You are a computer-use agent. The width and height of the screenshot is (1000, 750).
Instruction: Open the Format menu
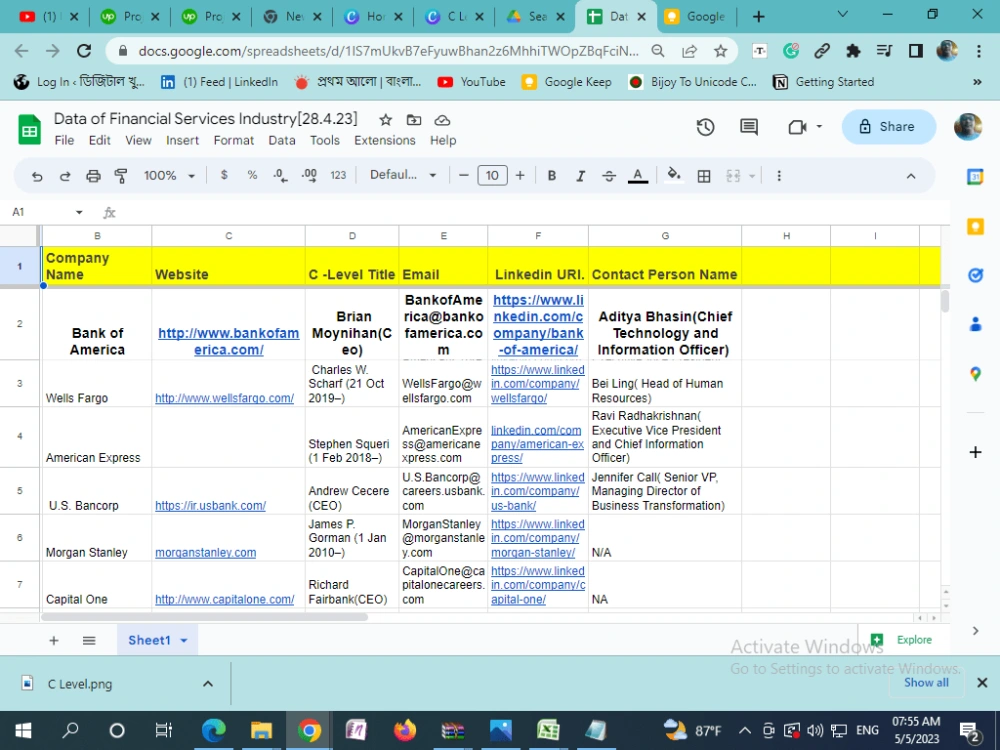[x=233, y=140]
